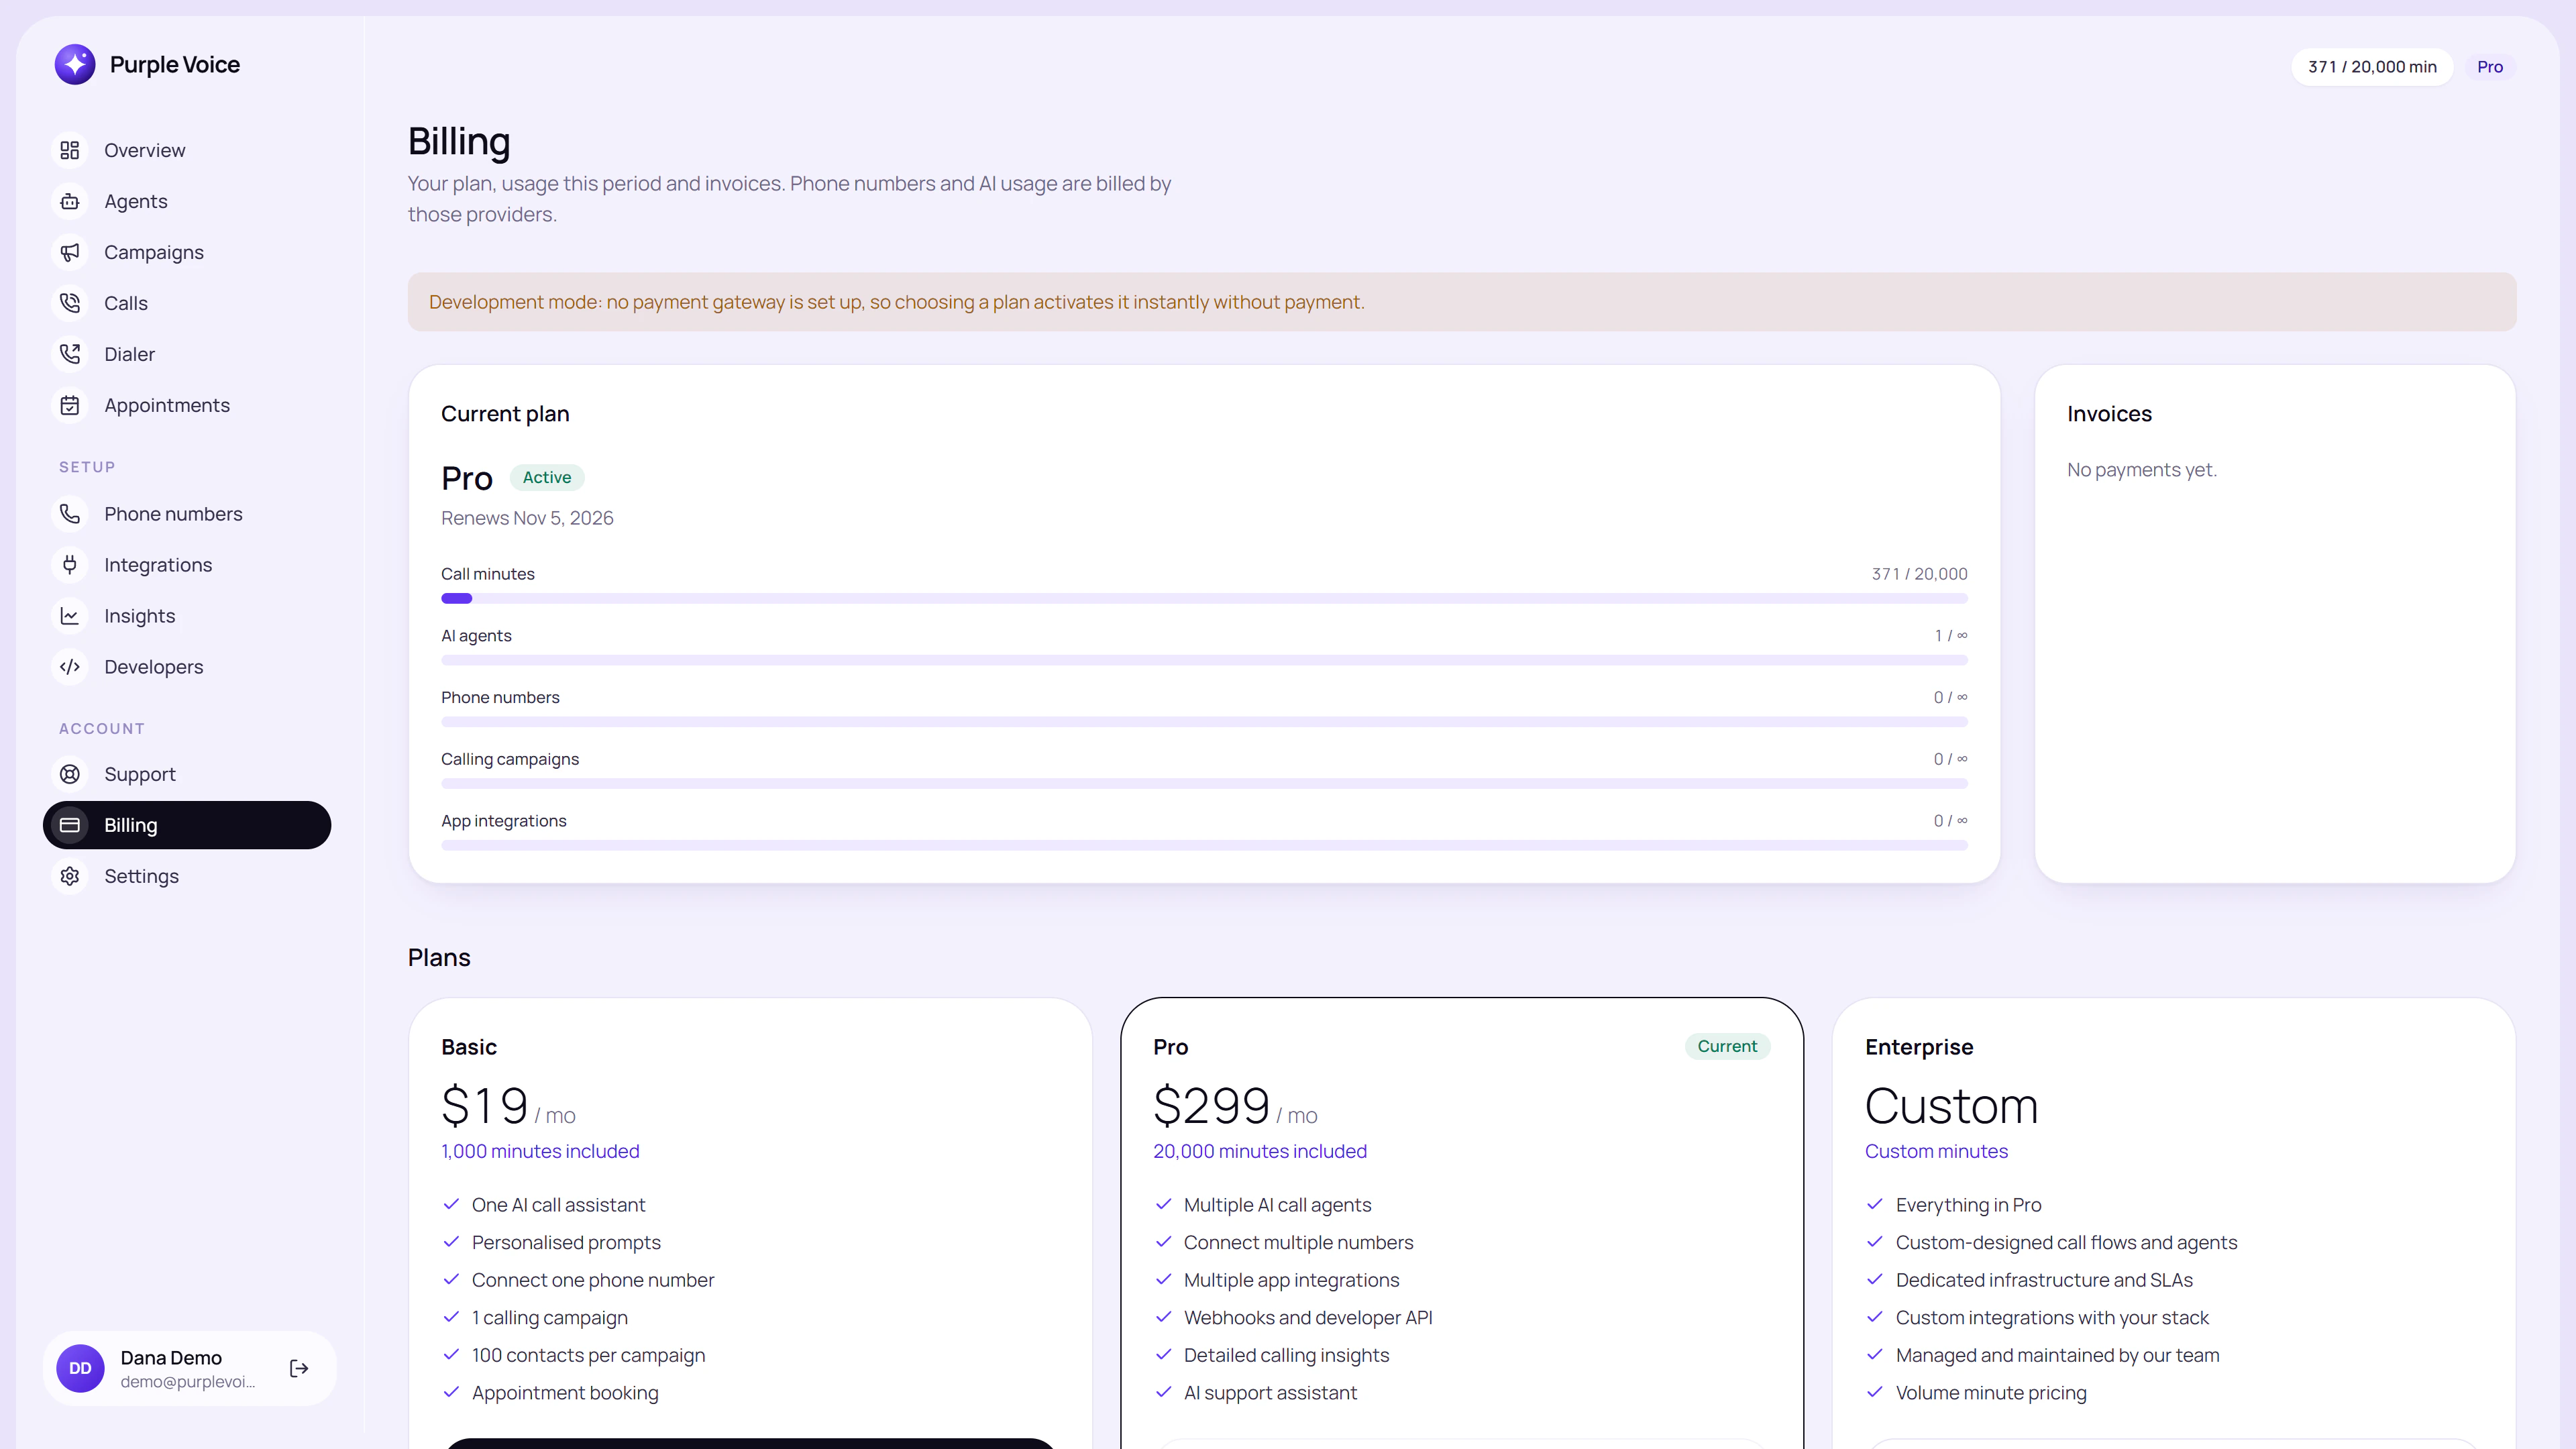Click the Development mode notice banner
This screenshot has height=1449, width=2576.
click(x=1462, y=302)
